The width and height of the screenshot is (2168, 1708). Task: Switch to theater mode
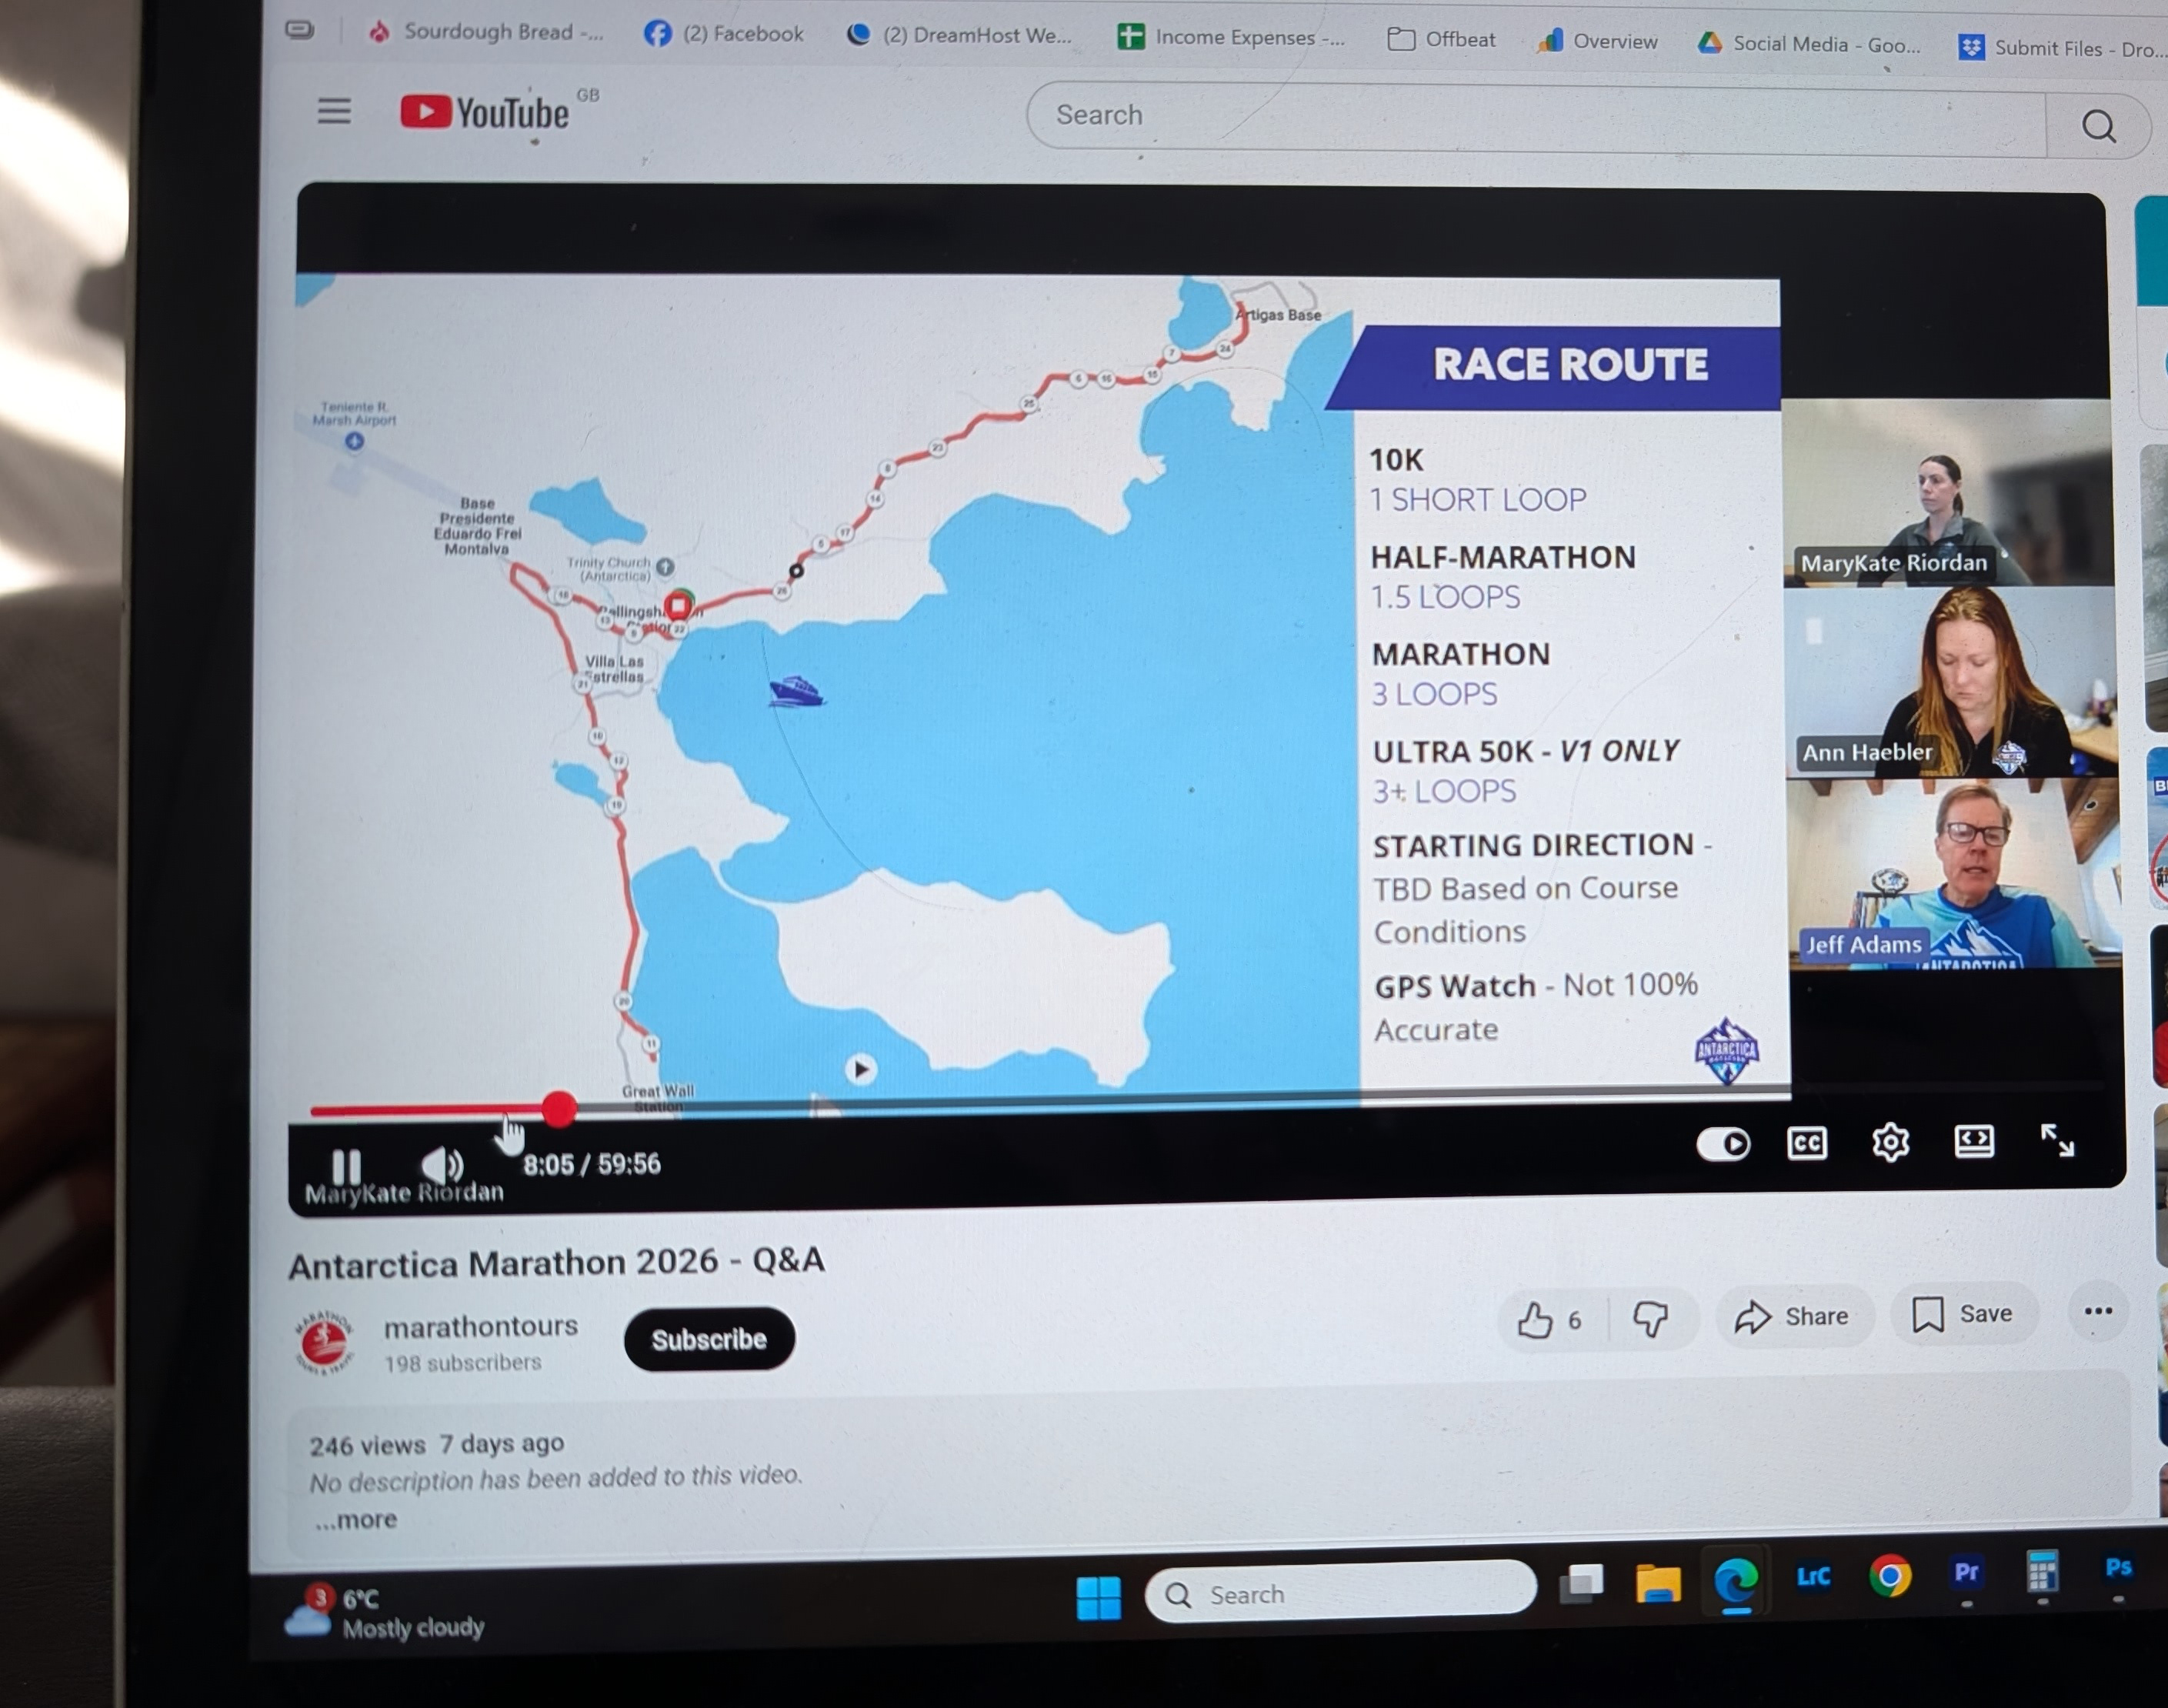tap(1973, 1140)
